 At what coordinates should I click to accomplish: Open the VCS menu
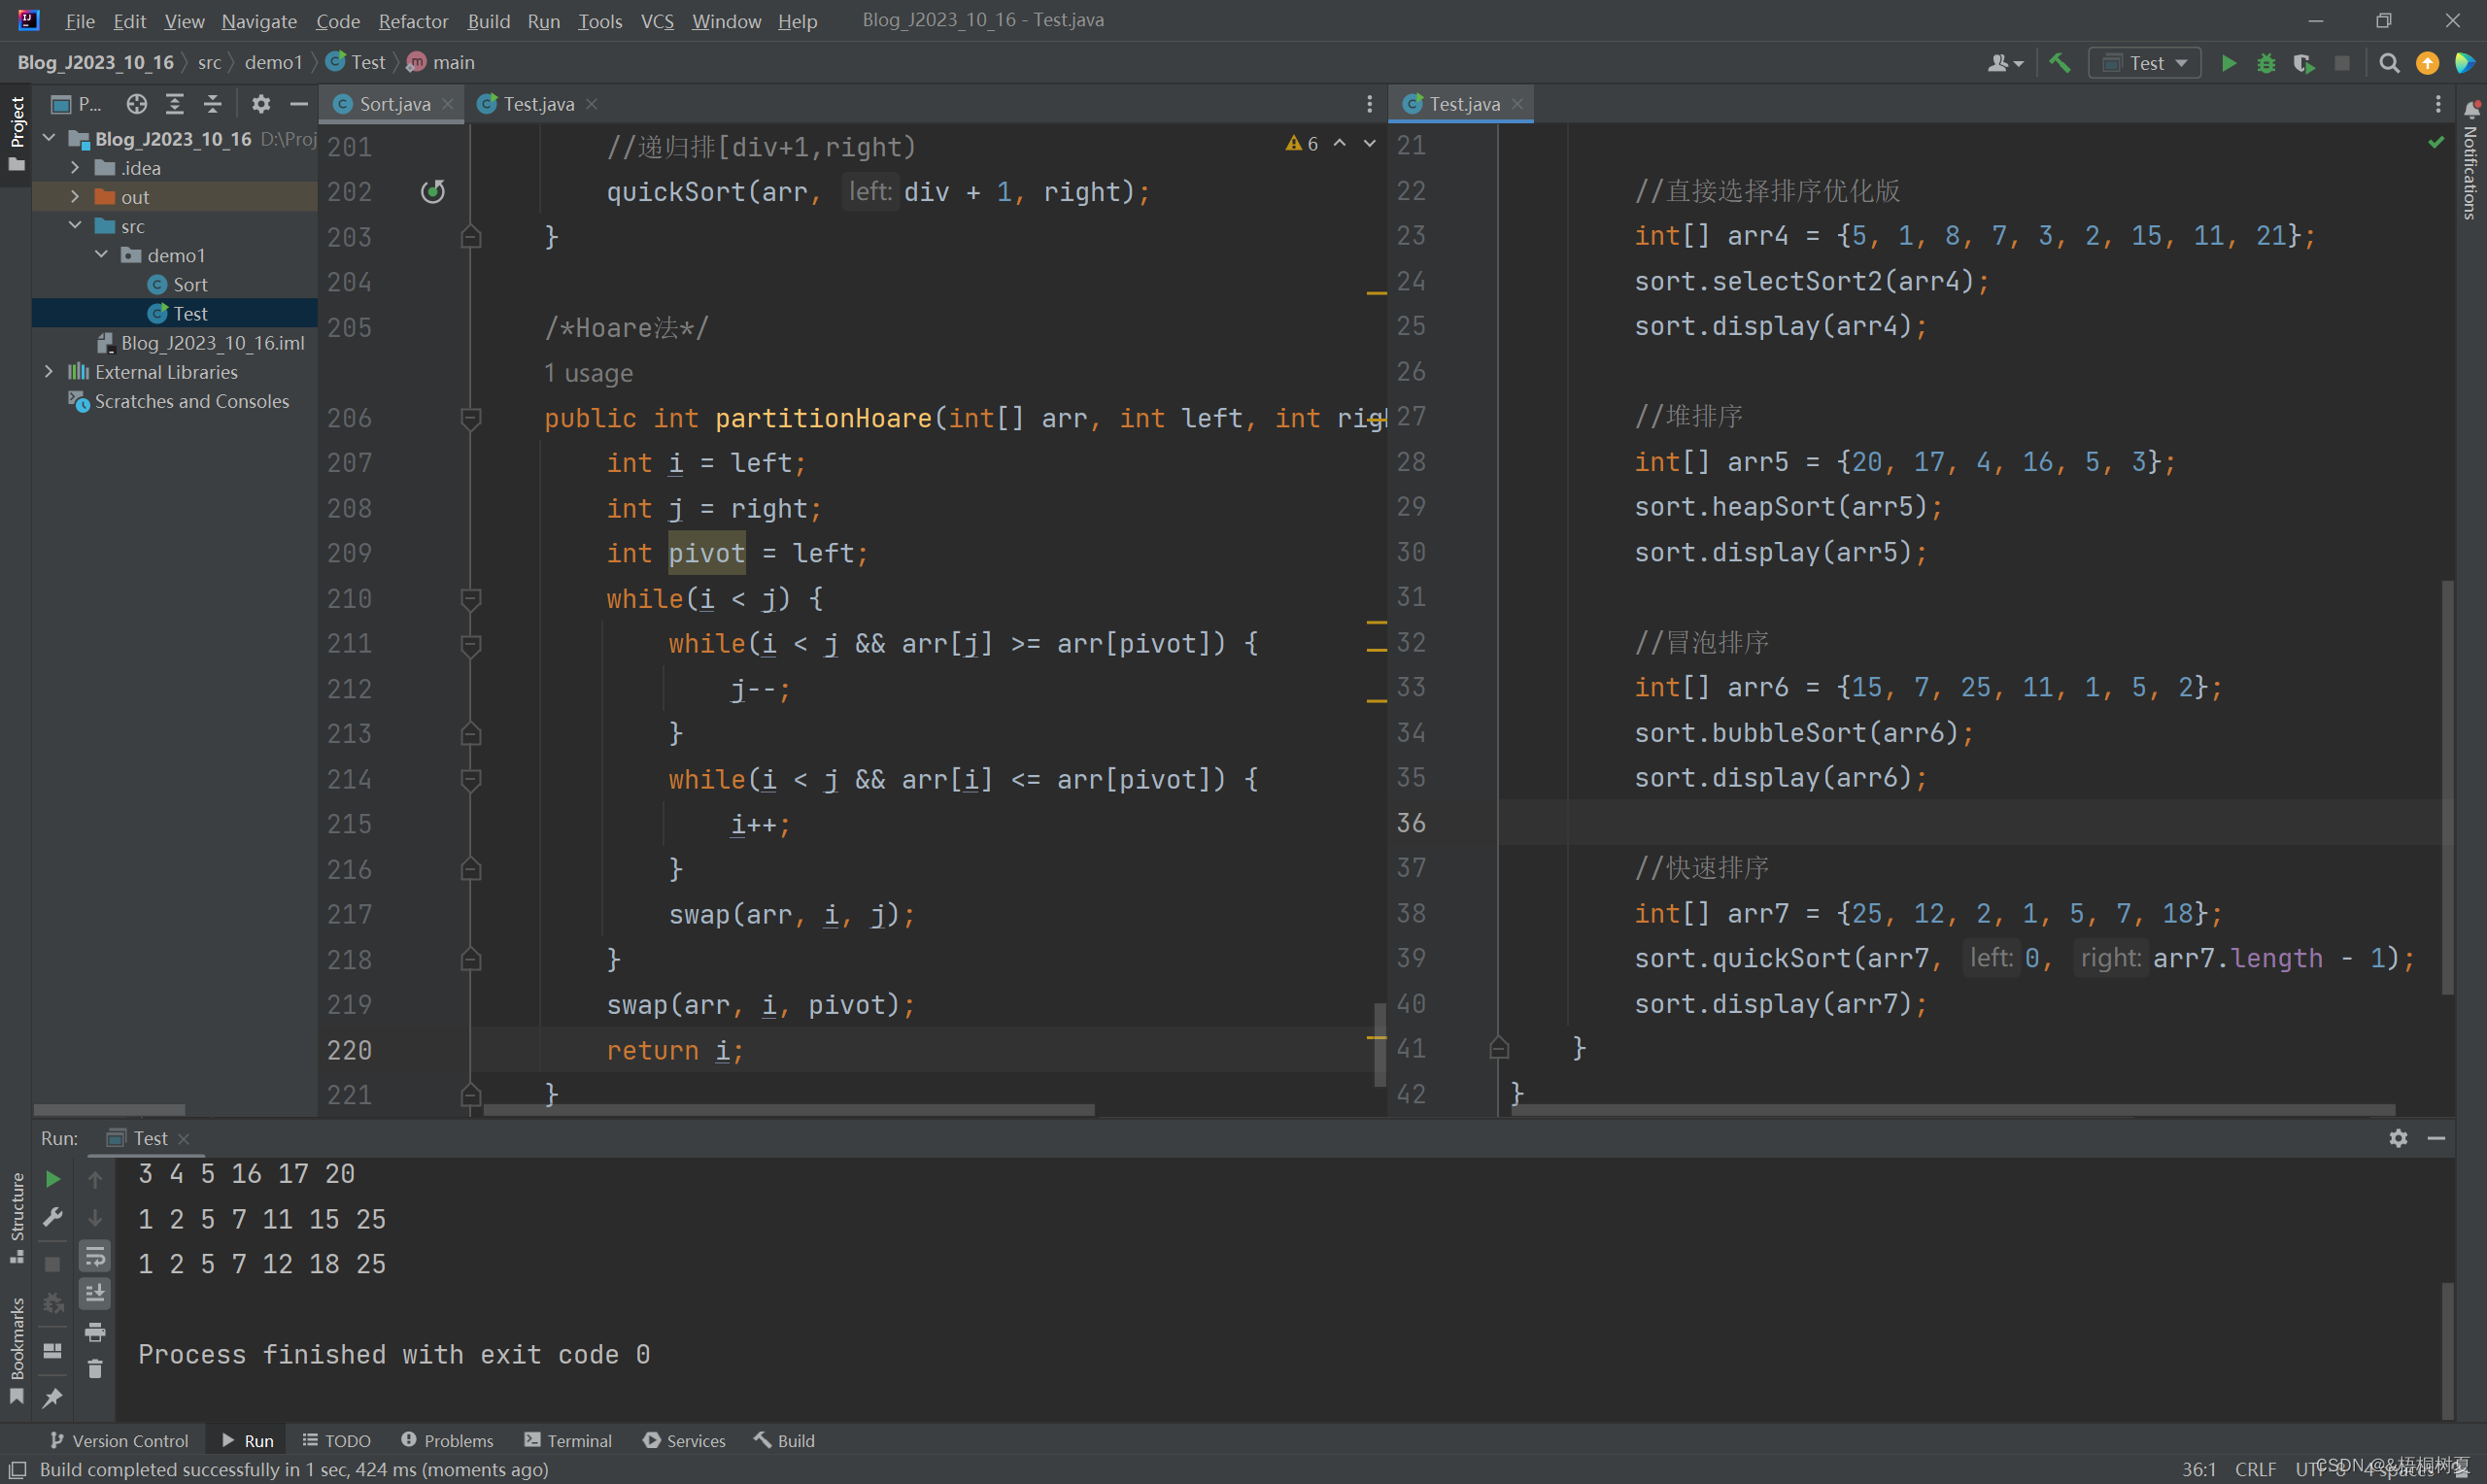[657, 21]
